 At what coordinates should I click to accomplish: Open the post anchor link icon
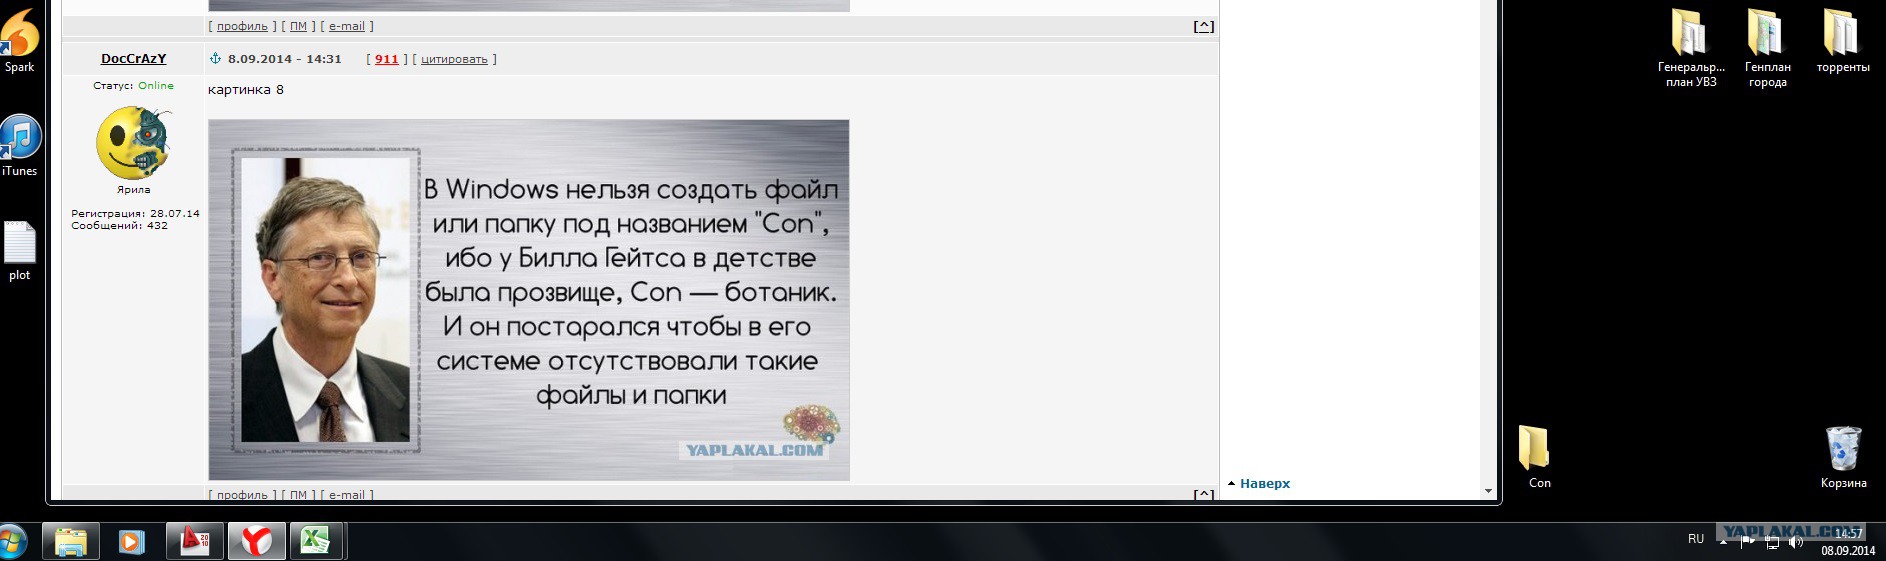tap(215, 59)
